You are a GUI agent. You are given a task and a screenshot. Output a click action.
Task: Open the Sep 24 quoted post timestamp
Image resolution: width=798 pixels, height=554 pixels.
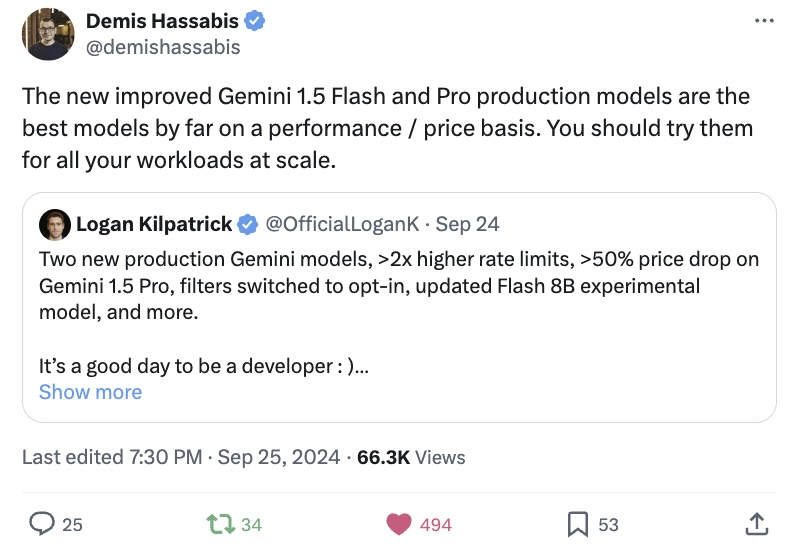pyautogui.click(x=467, y=224)
